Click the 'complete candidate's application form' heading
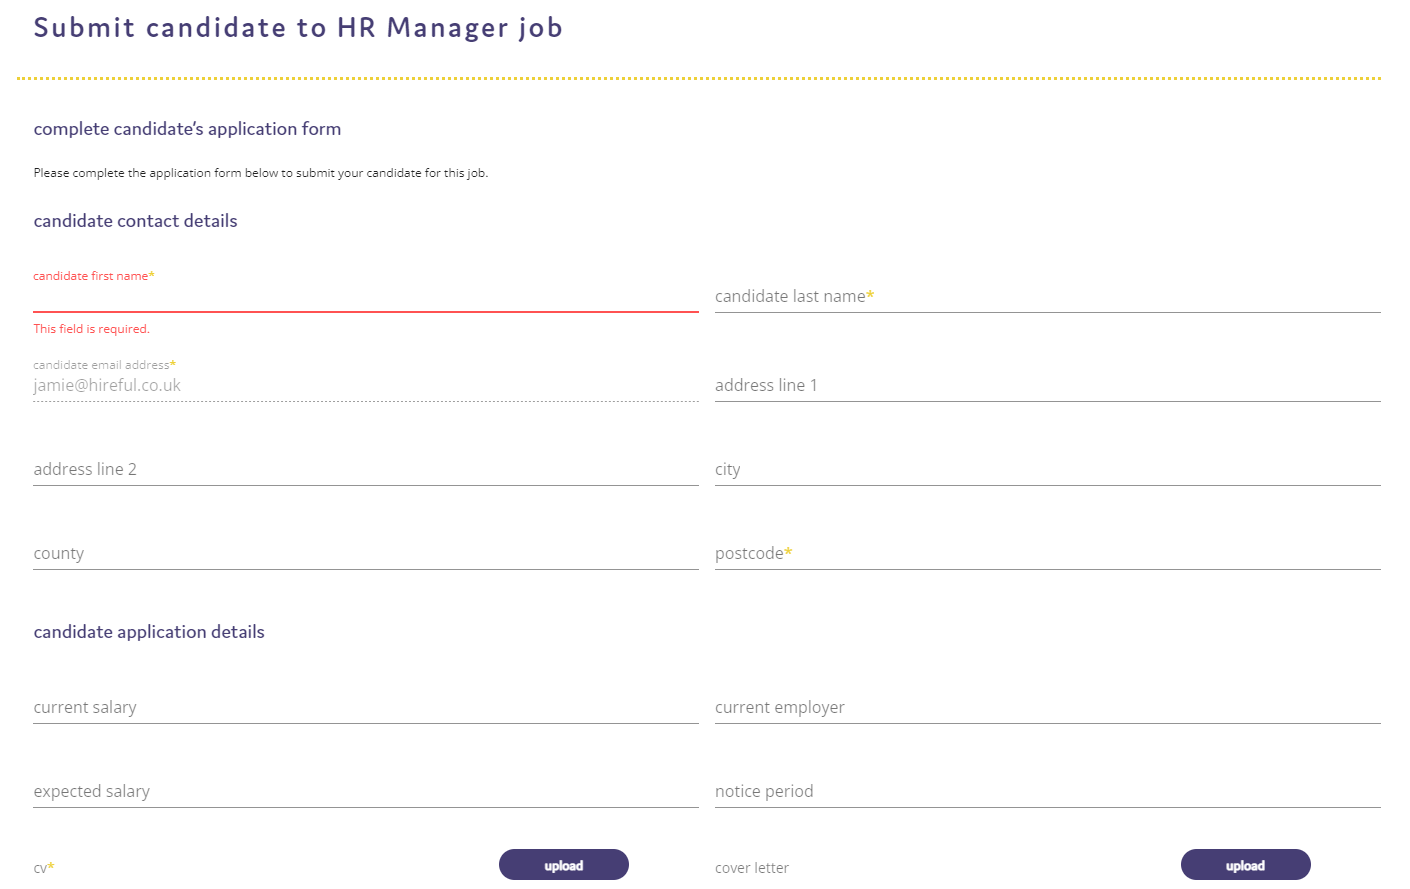The width and height of the screenshot is (1410, 889). coord(187,129)
